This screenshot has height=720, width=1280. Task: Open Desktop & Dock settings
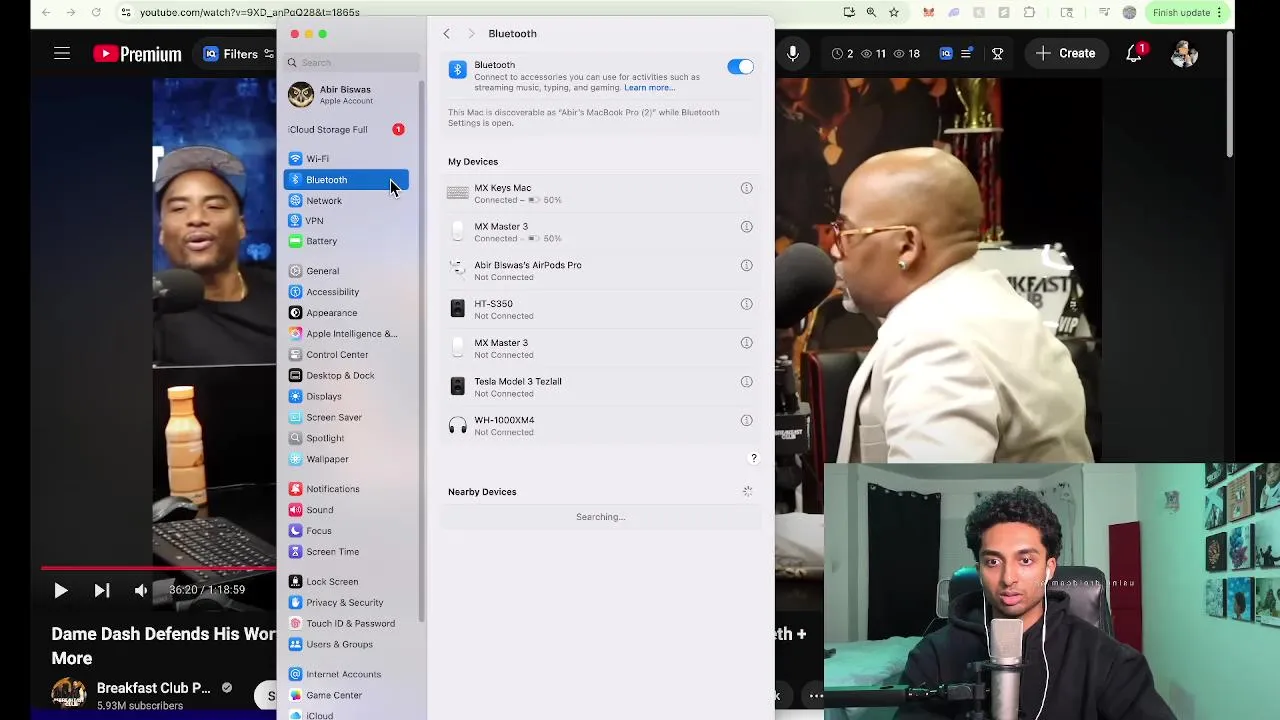point(346,376)
